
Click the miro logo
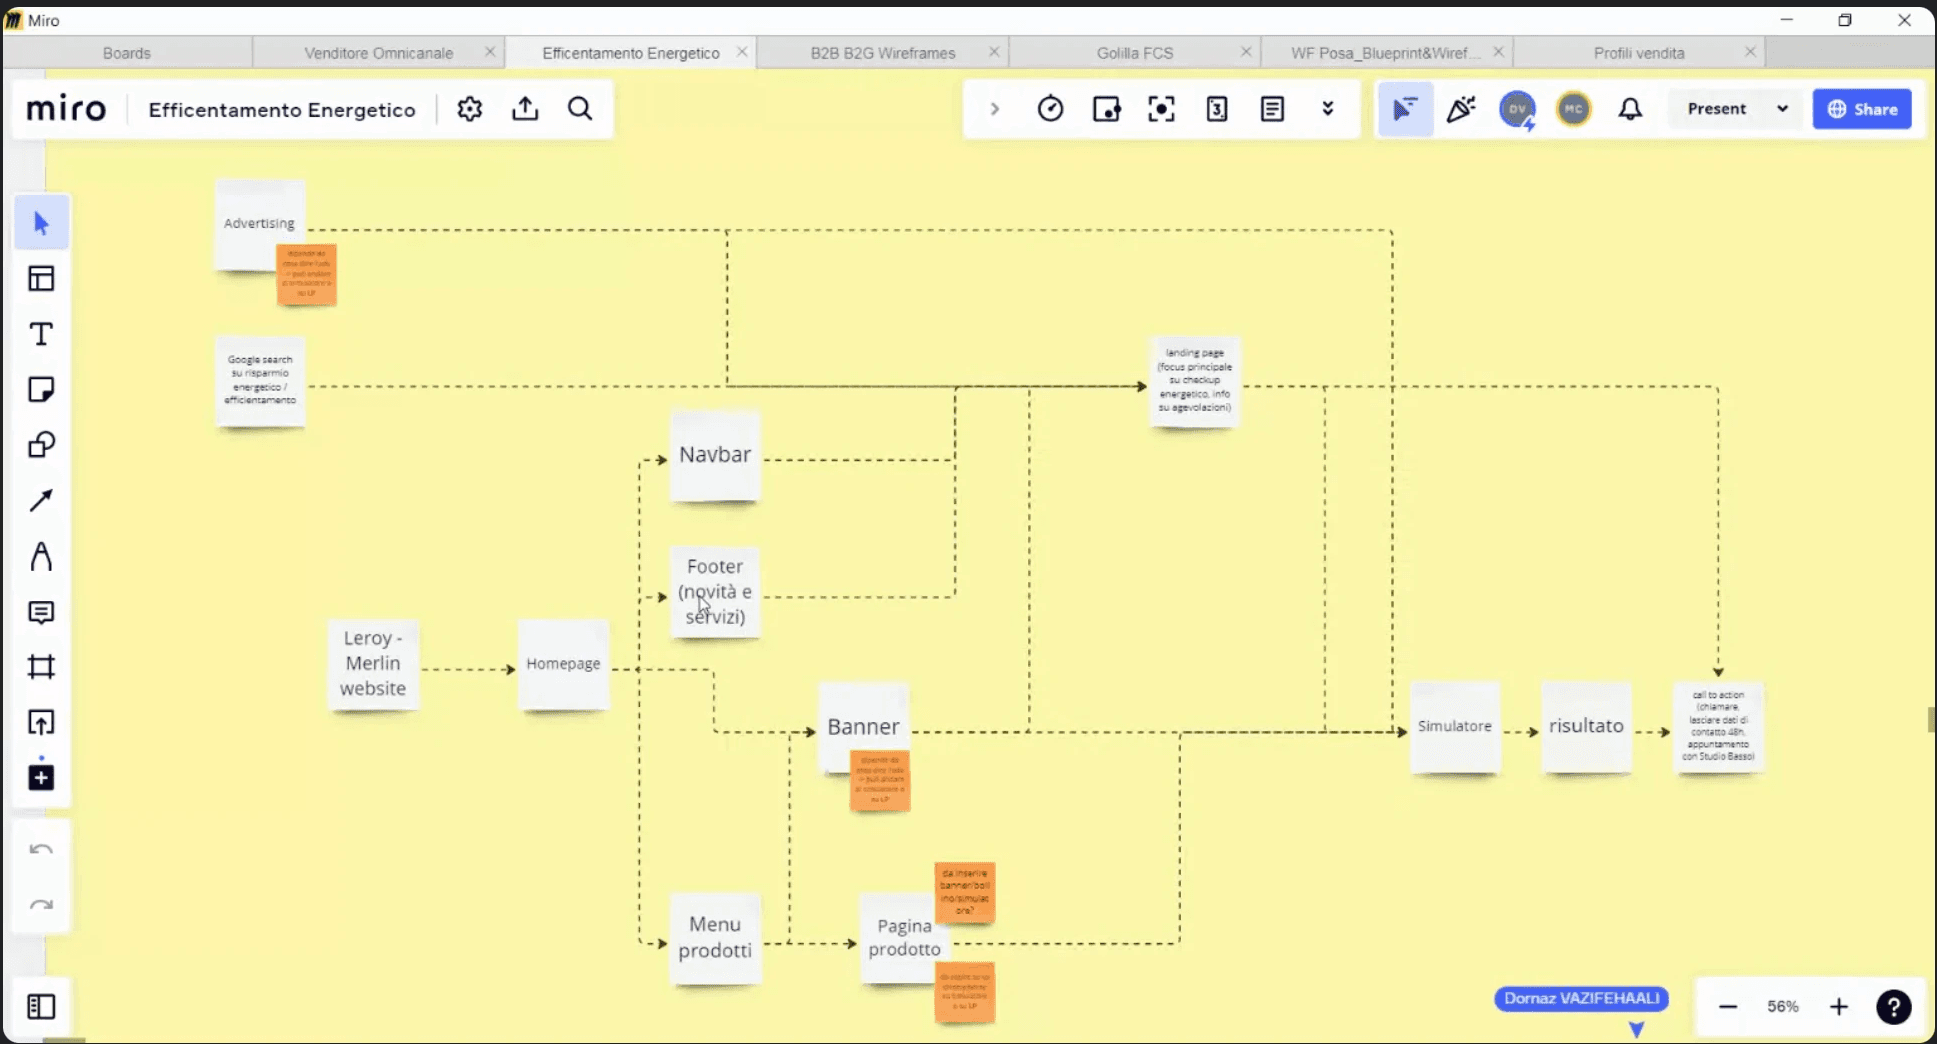coord(66,109)
